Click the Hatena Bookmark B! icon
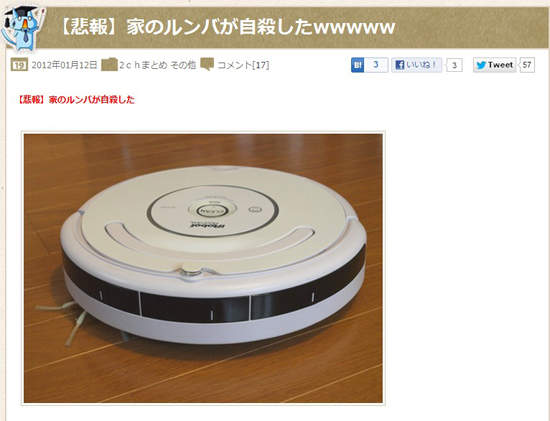 pos(358,65)
